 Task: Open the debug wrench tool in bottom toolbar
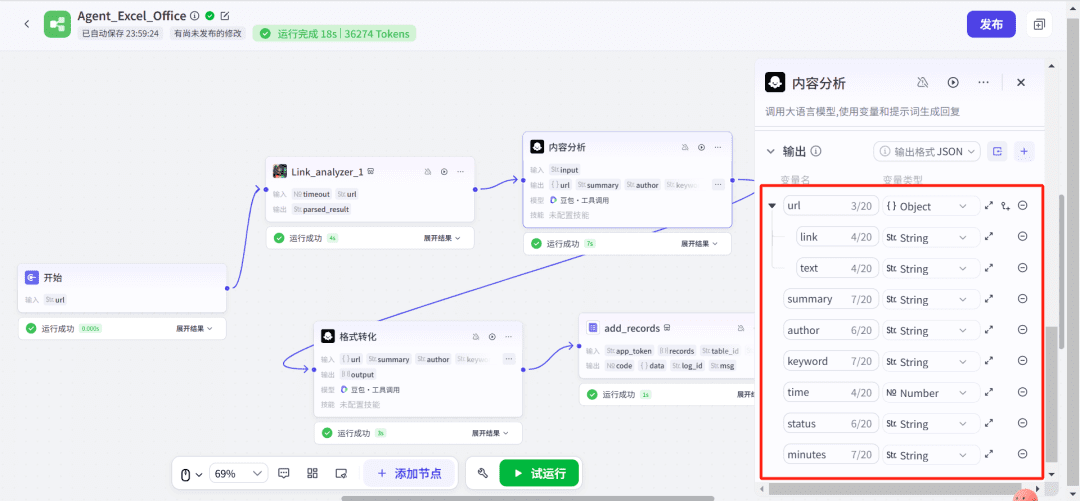pyautogui.click(x=482, y=473)
